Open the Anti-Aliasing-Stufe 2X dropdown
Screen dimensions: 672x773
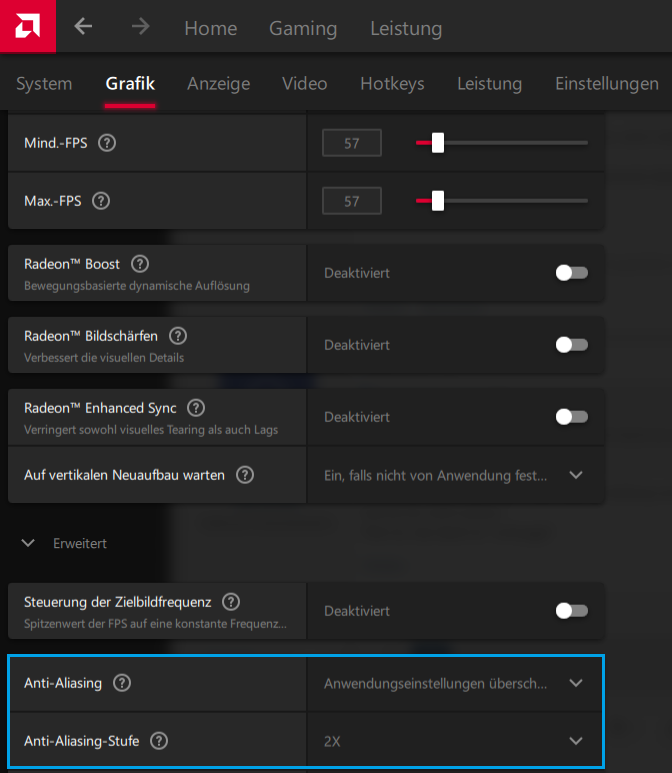pyautogui.click(x=456, y=740)
